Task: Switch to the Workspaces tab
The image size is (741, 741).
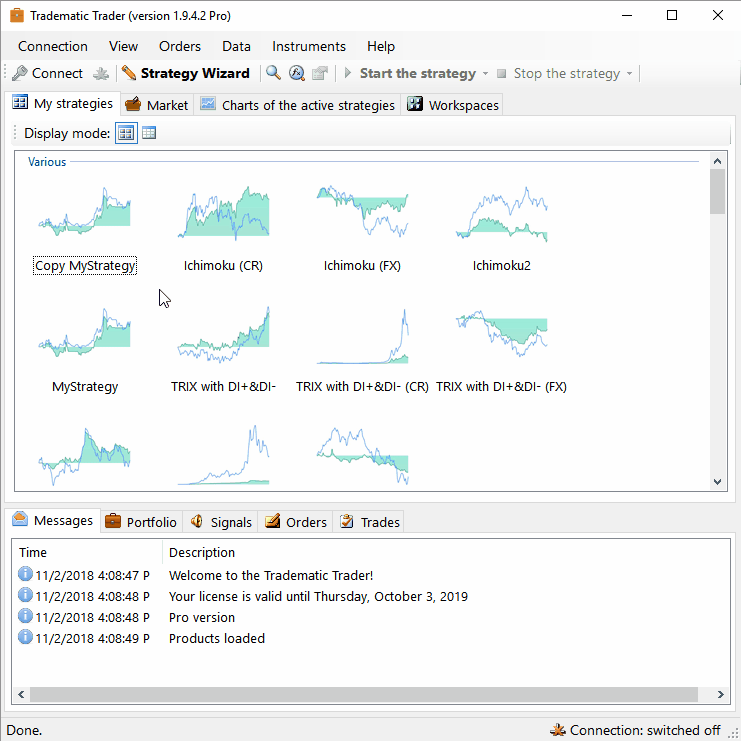Action: pyautogui.click(x=452, y=105)
